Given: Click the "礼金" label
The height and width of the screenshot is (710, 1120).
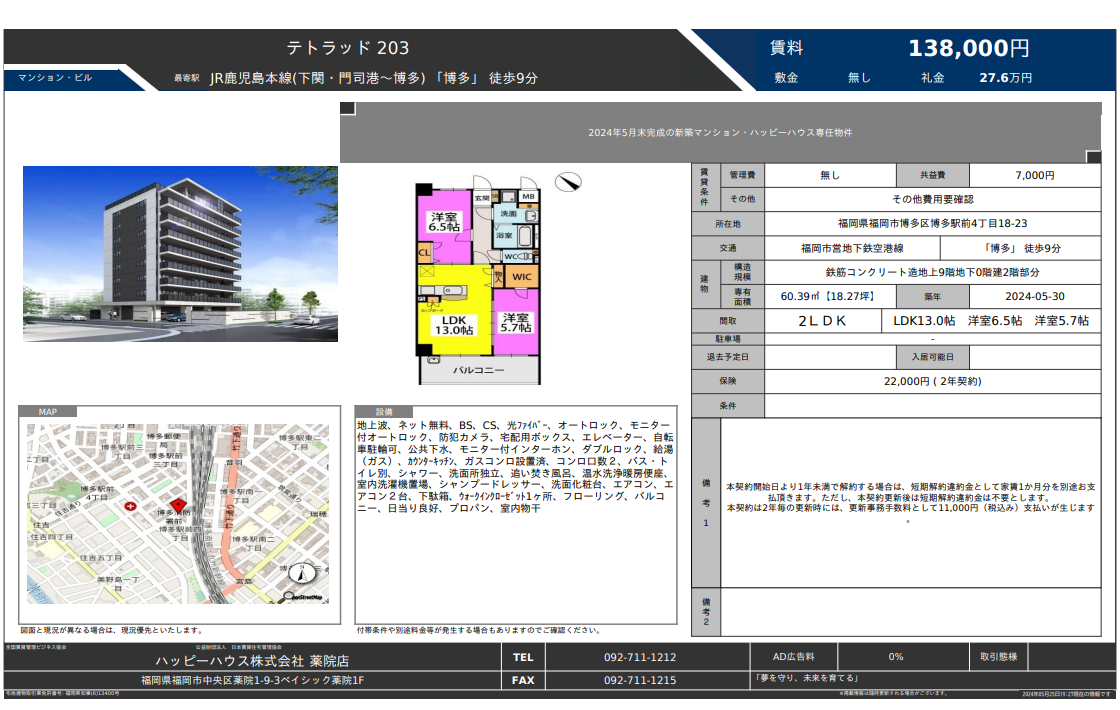Looking at the screenshot, I should [933, 77].
